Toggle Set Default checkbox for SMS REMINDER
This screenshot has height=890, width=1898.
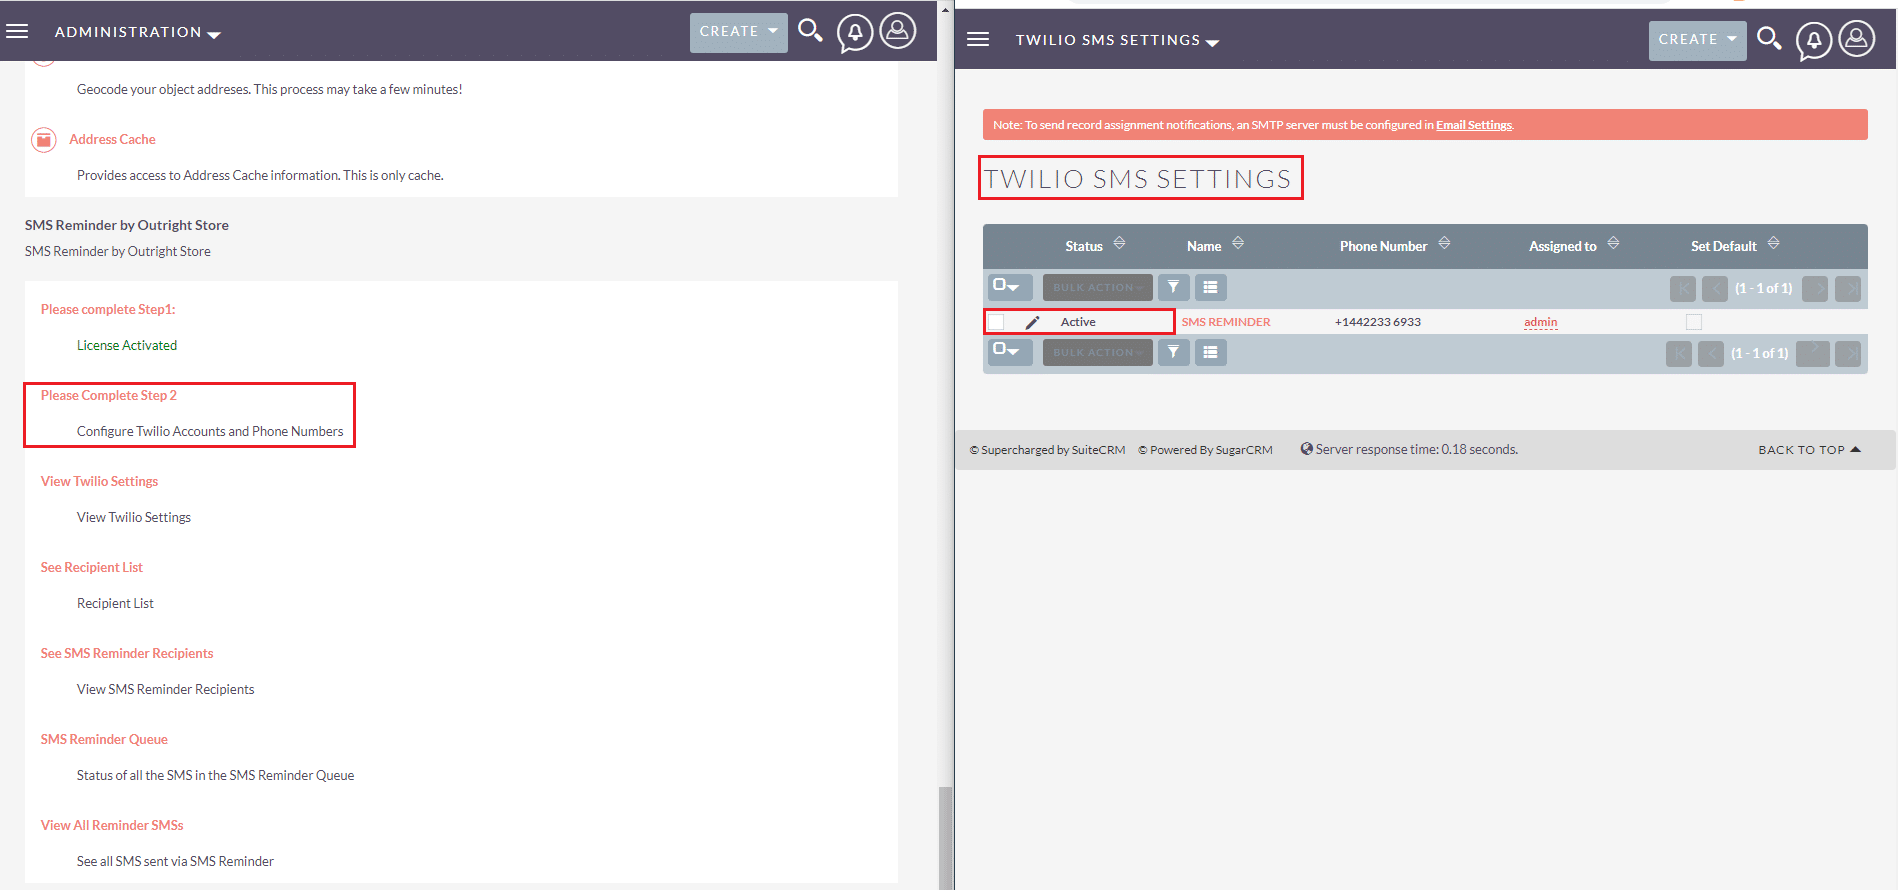1694,322
